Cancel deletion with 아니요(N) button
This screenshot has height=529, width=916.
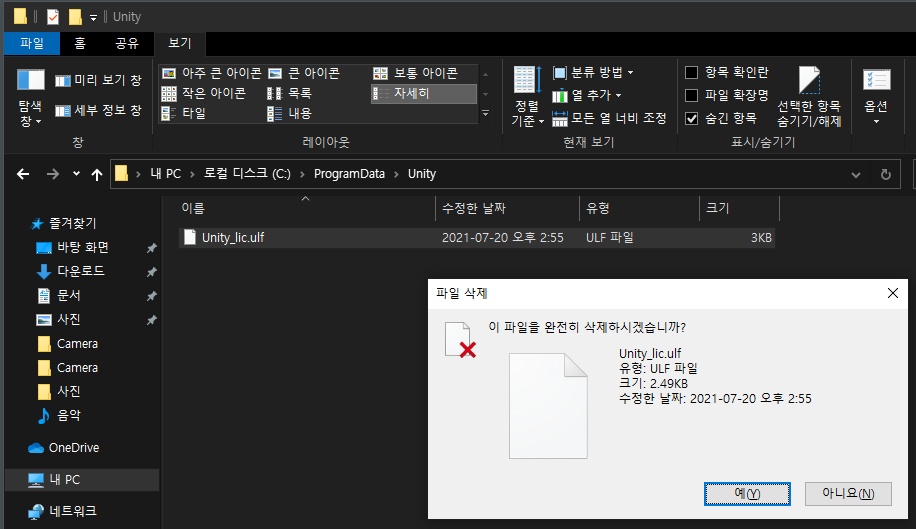pos(848,494)
